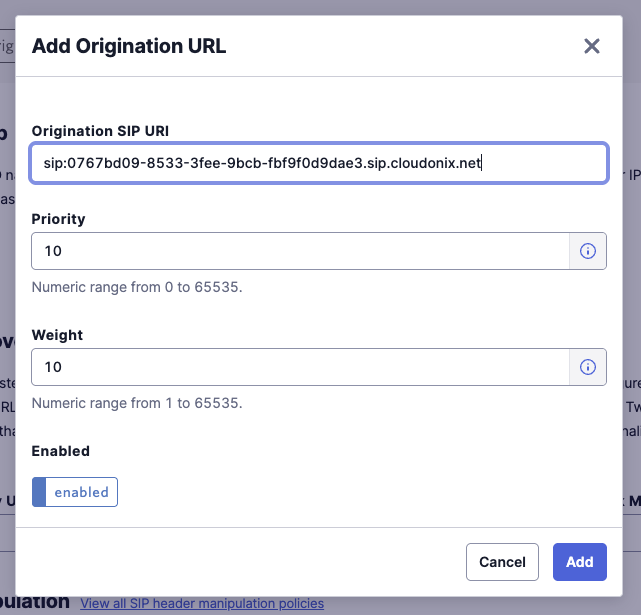Focus the Weight number input
The height and width of the screenshot is (615, 641).
point(300,367)
